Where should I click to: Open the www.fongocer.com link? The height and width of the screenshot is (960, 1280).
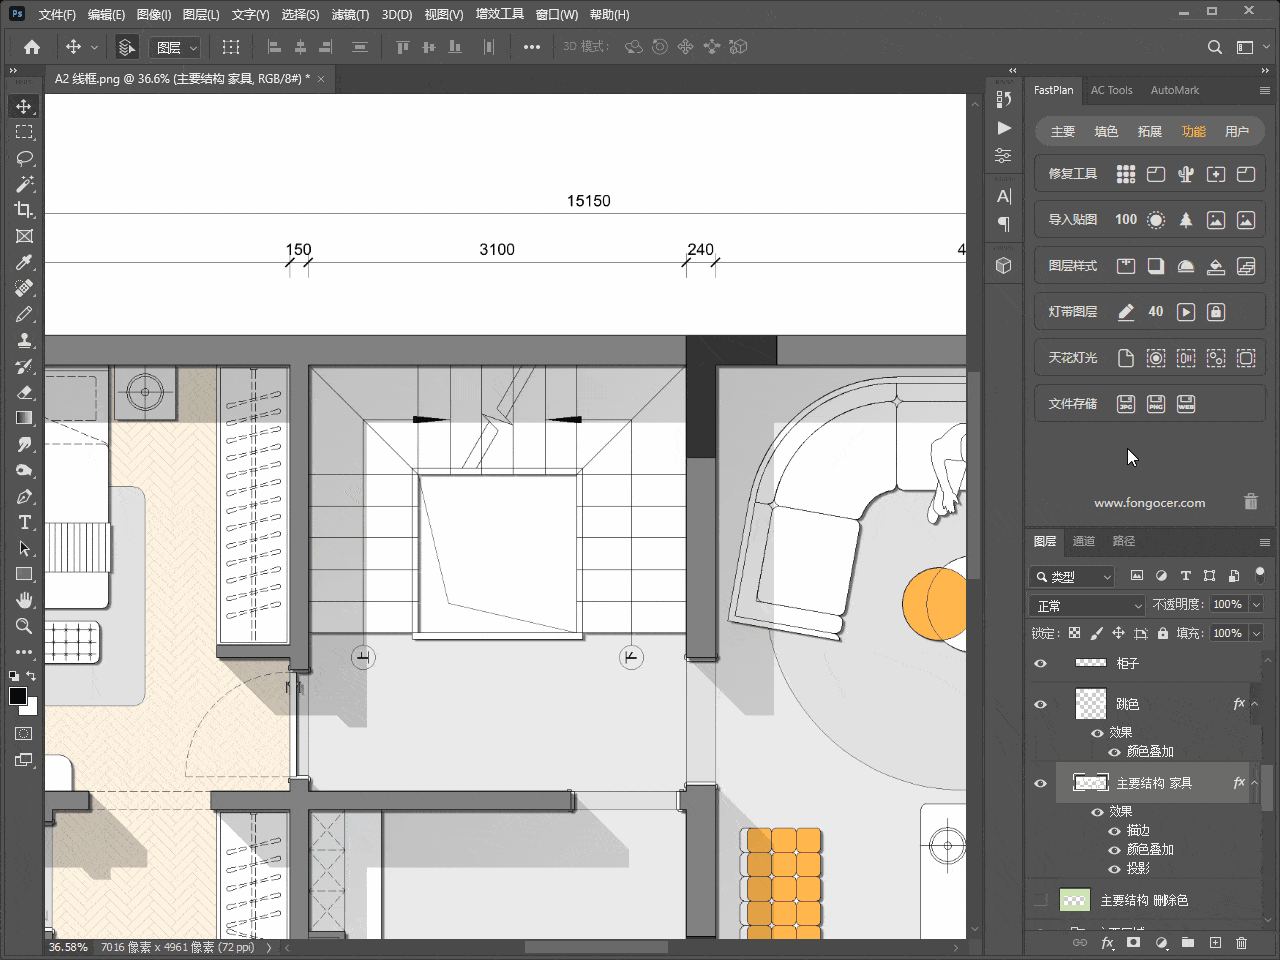tap(1149, 503)
